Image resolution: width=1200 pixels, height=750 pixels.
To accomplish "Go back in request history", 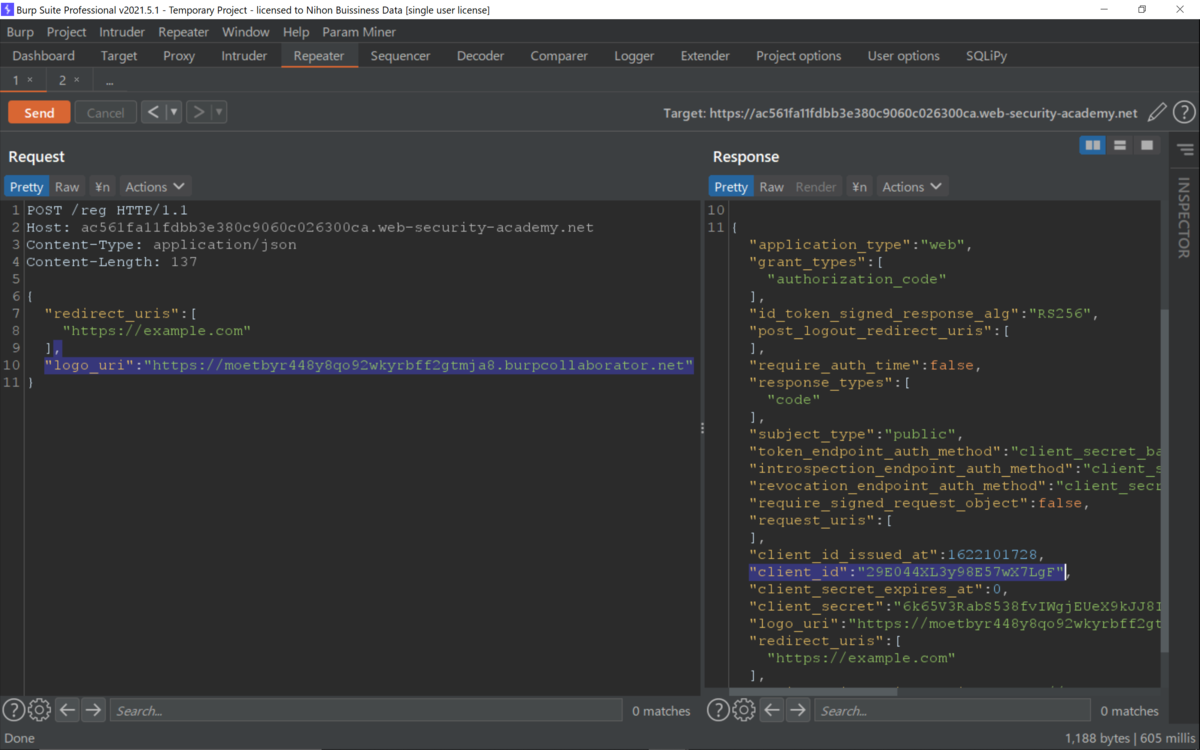I will click(x=153, y=112).
